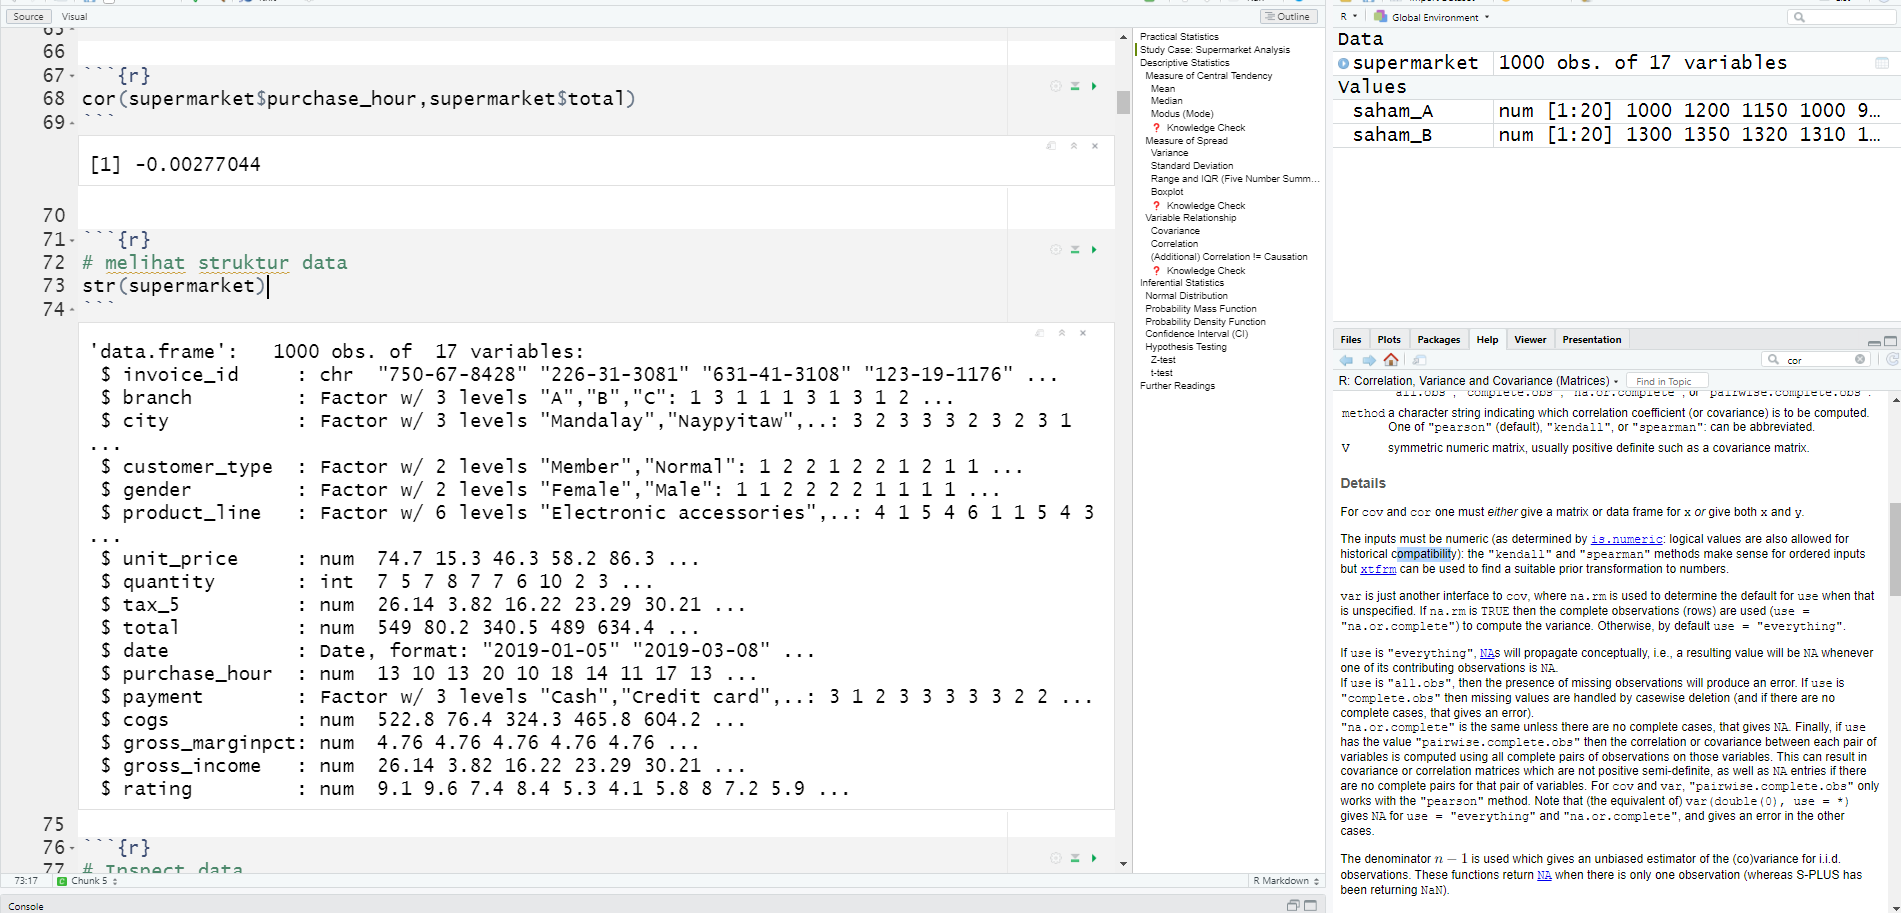
Task: Clear the help search query
Action: click(1856, 358)
